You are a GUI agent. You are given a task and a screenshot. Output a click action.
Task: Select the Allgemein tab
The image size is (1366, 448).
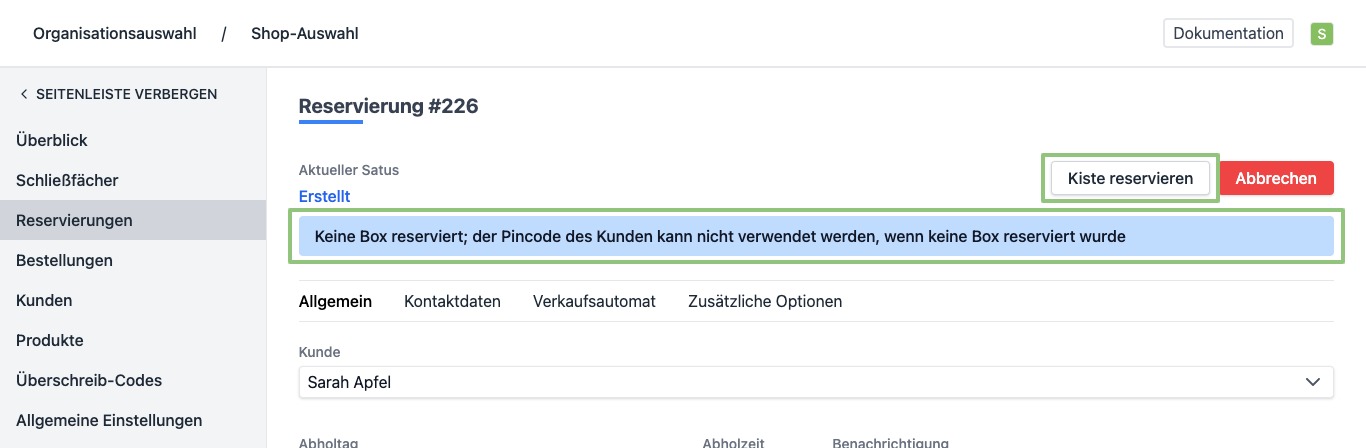[x=335, y=301]
